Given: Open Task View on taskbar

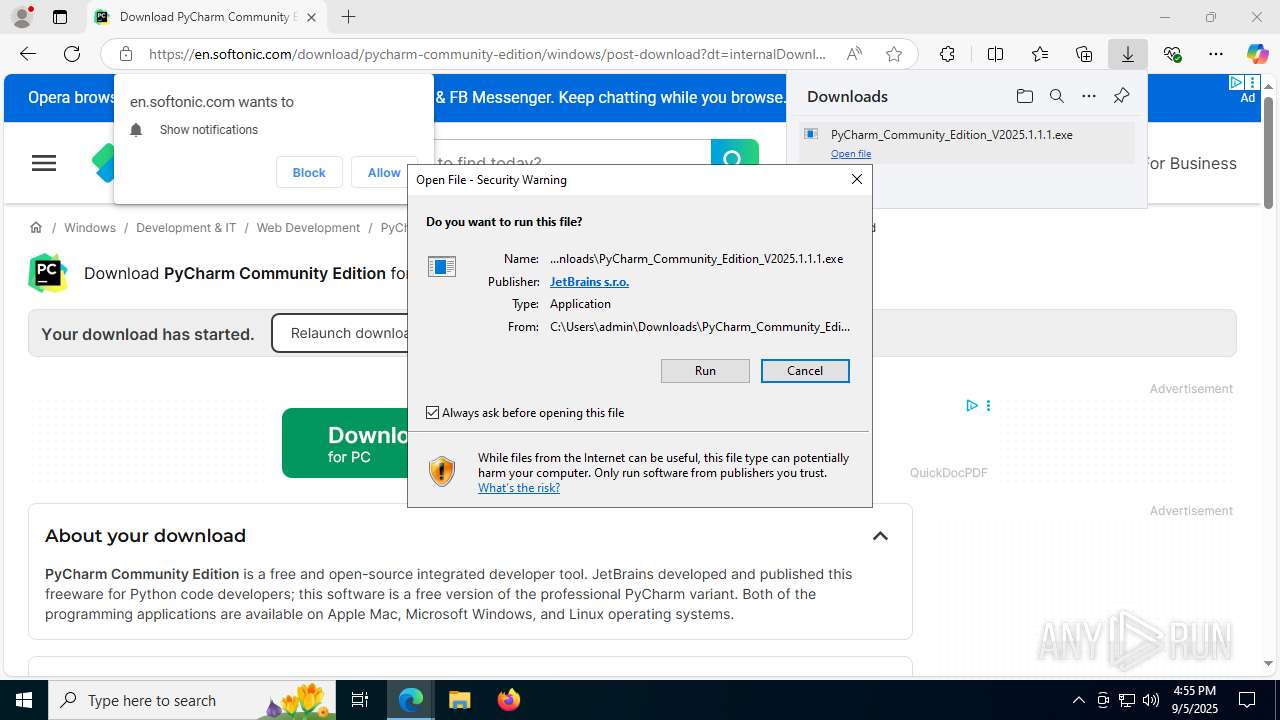Looking at the screenshot, I should tap(360, 700).
